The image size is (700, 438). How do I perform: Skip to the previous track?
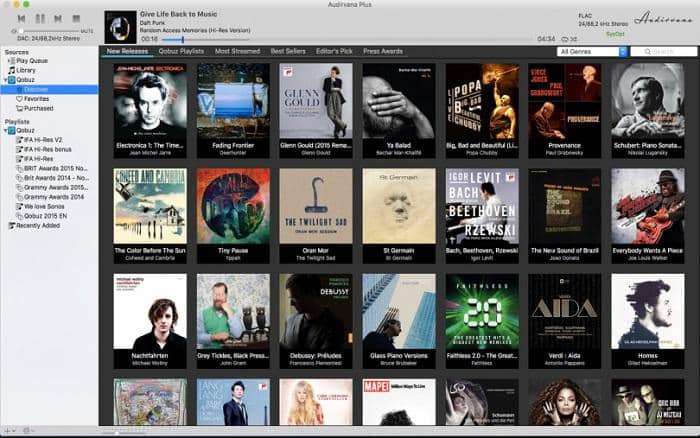pyautogui.click(x=21, y=18)
